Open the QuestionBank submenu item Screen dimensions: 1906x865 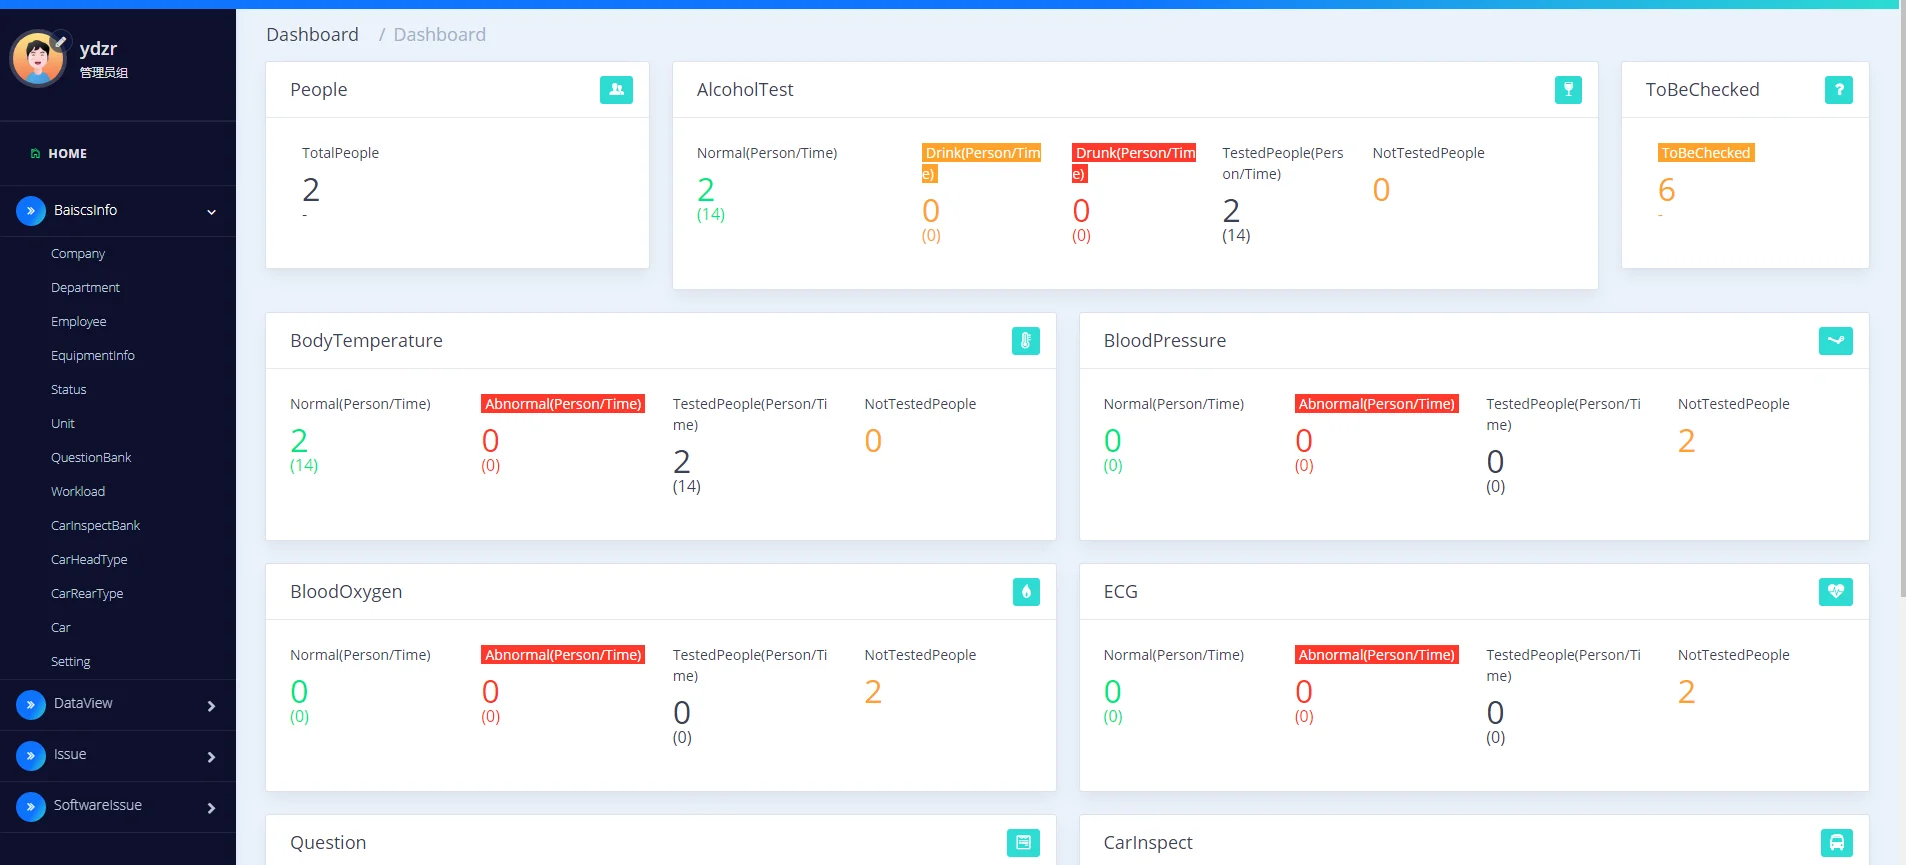(x=91, y=458)
